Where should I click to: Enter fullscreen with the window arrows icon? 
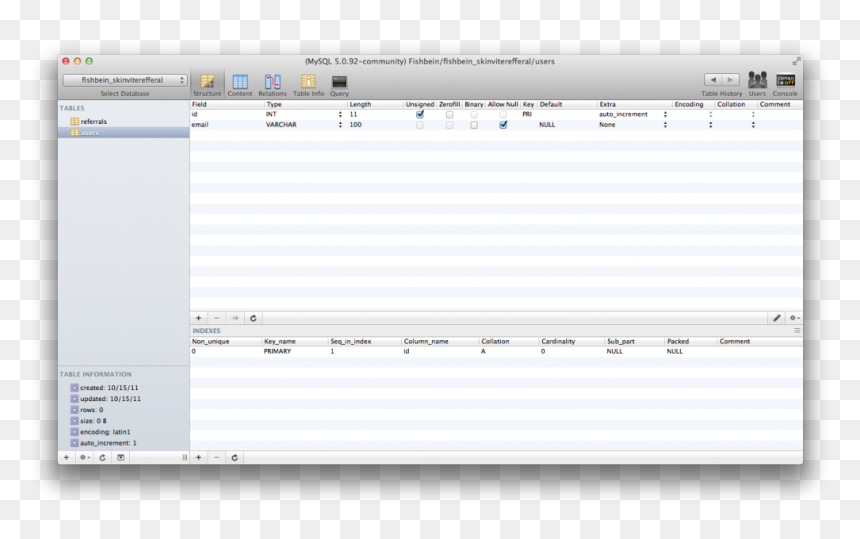[796, 61]
